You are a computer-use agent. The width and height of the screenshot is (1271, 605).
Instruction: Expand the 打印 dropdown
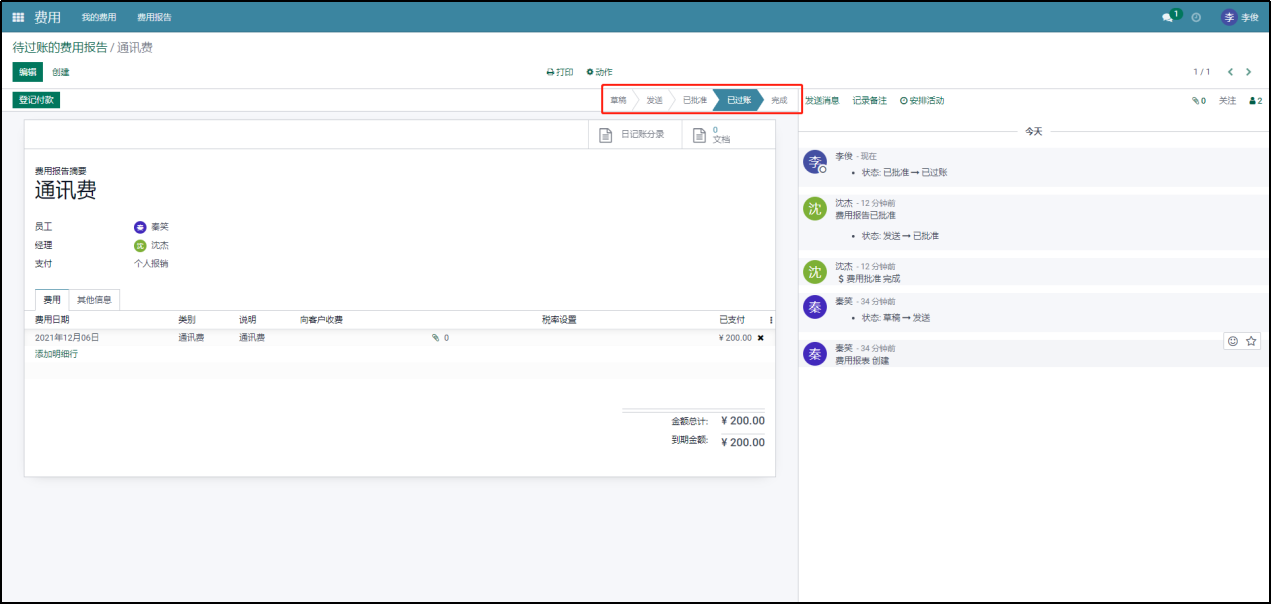point(560,72)
